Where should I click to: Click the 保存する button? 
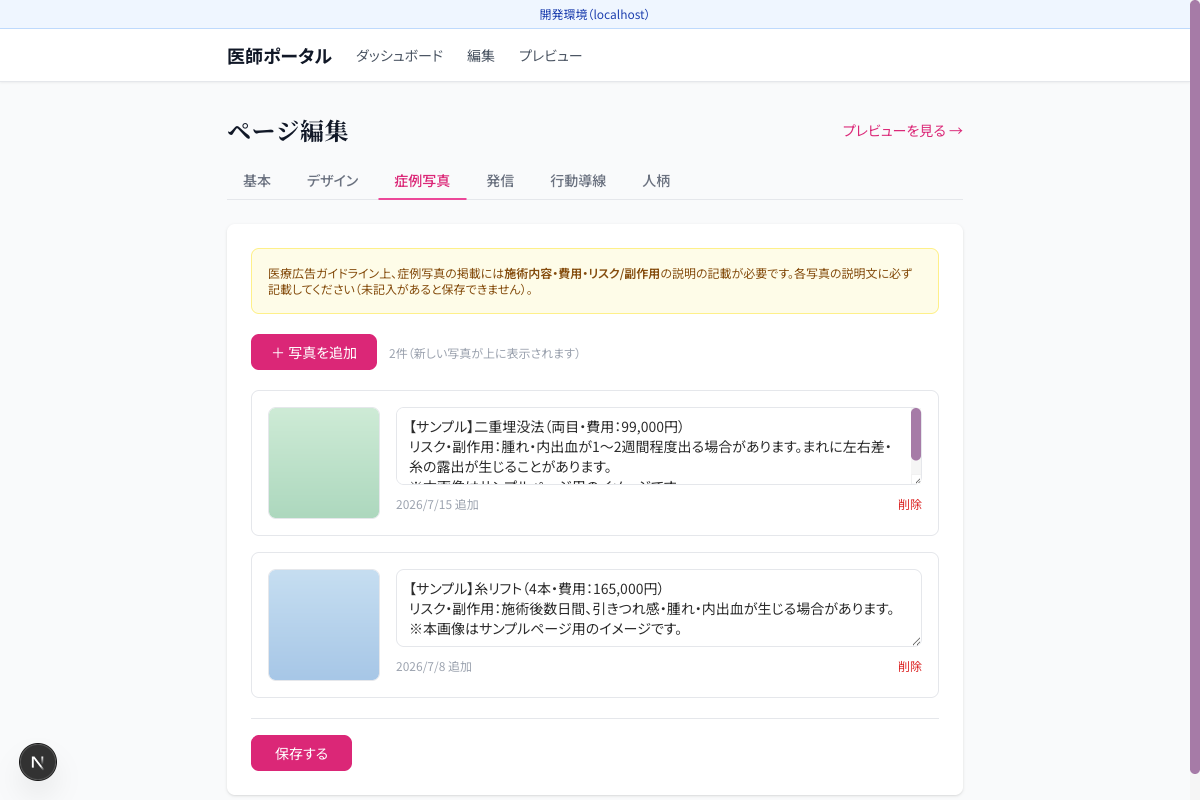pyautogui.click(x=301, y=753)
